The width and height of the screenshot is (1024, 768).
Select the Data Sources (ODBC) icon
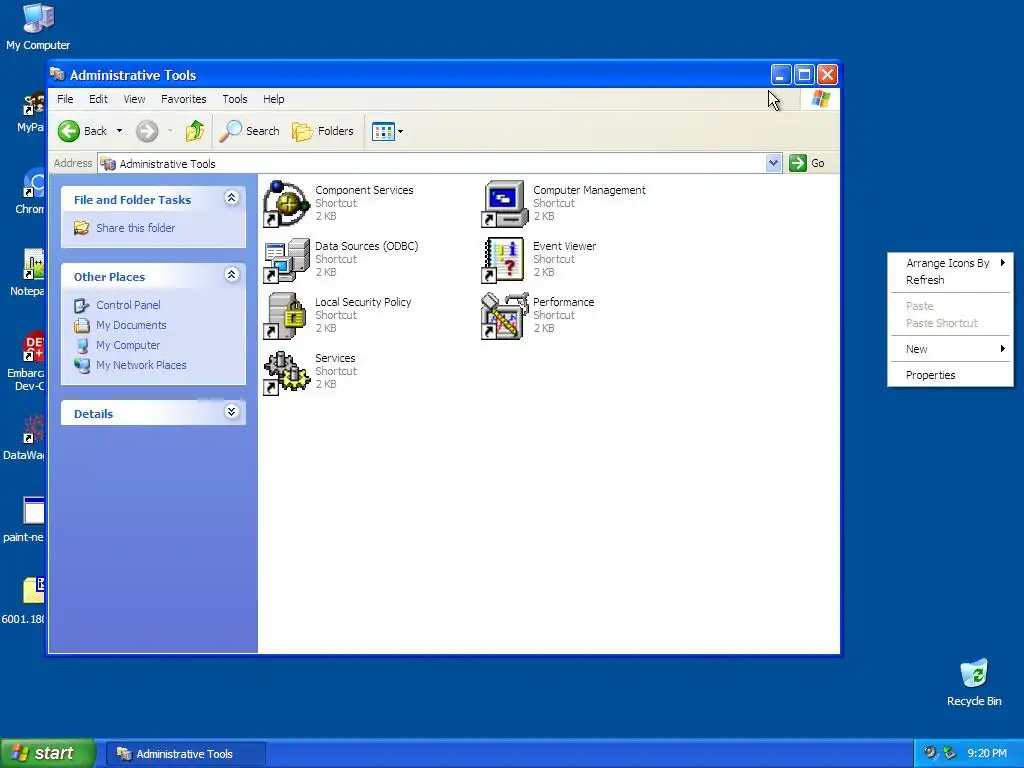tap(286, 260)
